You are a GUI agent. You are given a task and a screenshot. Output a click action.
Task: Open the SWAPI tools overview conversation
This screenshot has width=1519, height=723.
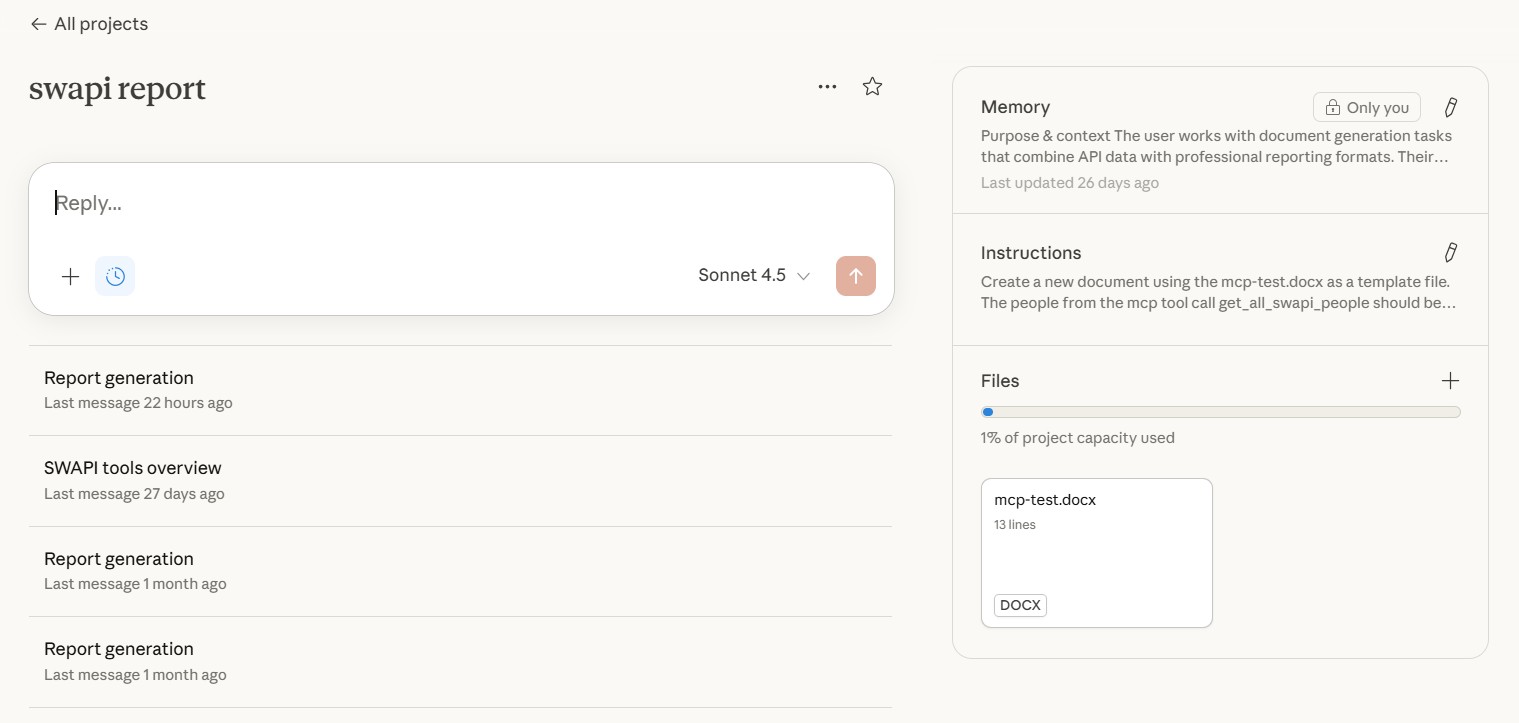133,467
